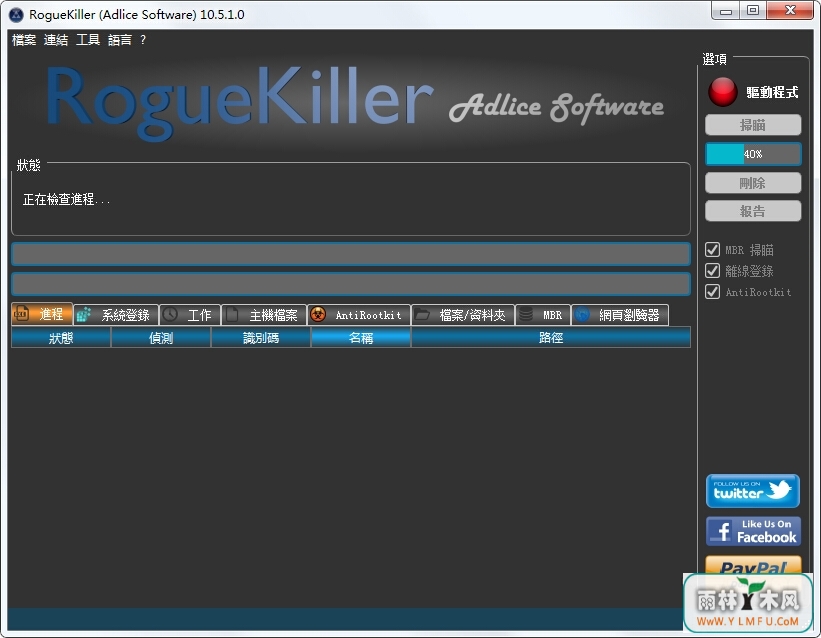Click the folder icon on 檔案/資料夾 tab
This screenshot has height=638, width=821.
pyautogui.click(x=422, y=315)
